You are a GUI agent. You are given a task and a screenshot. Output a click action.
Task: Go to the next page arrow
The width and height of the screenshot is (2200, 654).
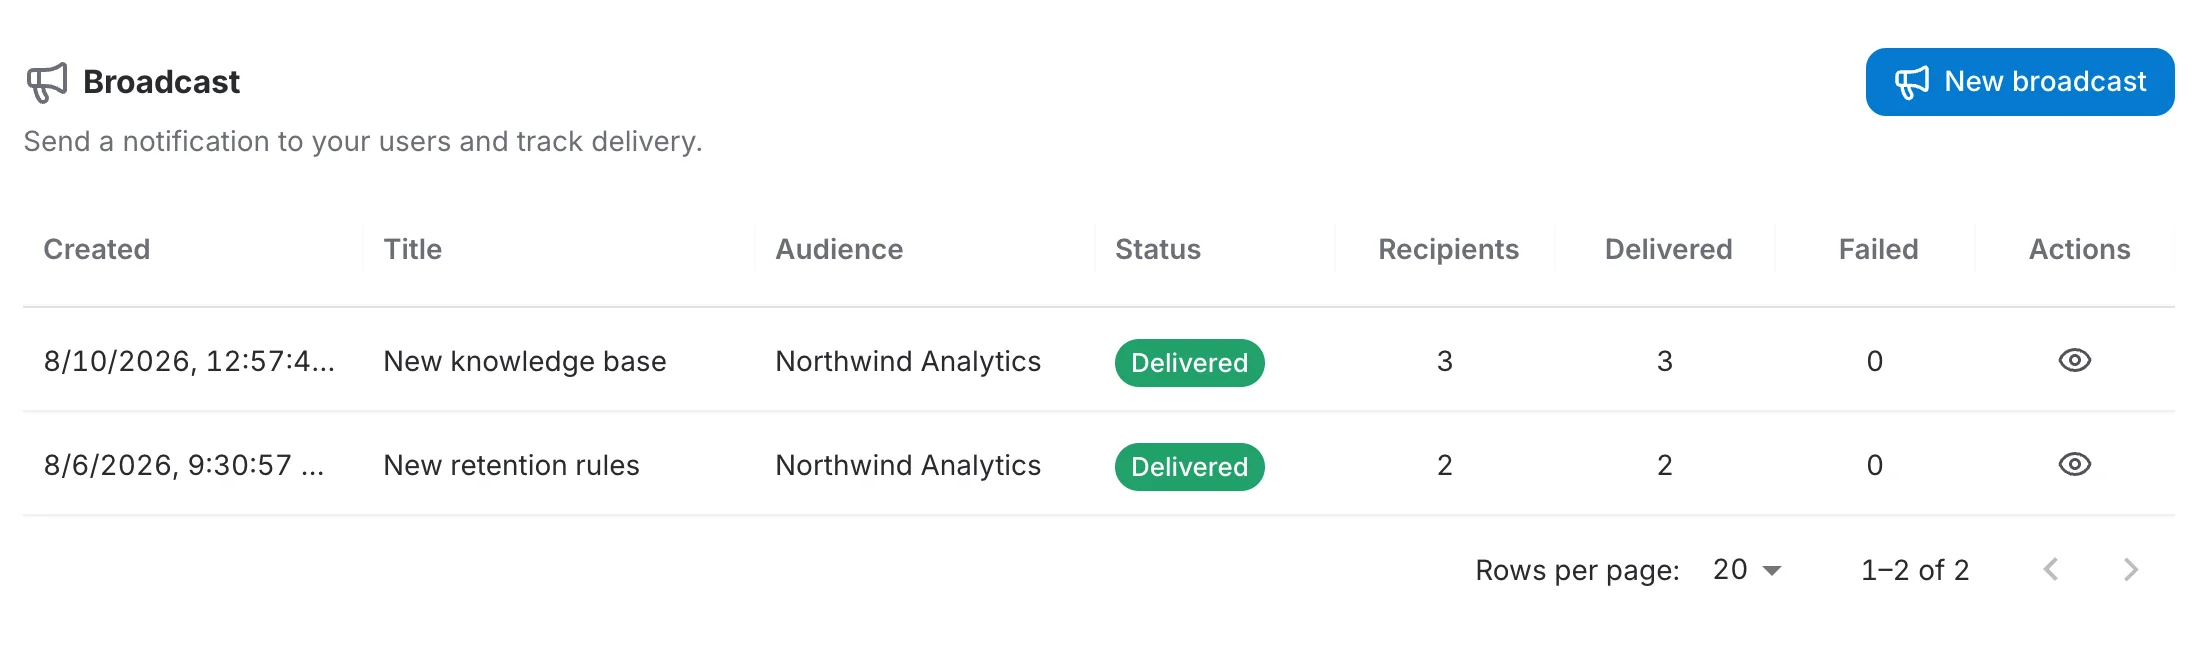pos(2131,570)
